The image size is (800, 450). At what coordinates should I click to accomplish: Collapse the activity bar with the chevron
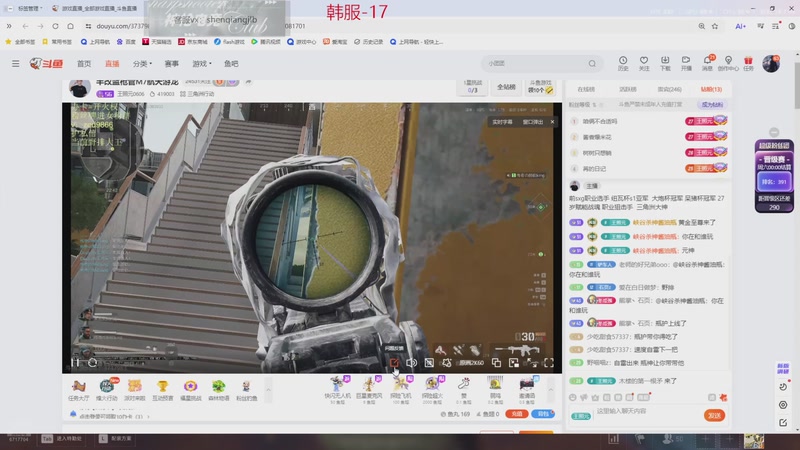pos(268,390)
